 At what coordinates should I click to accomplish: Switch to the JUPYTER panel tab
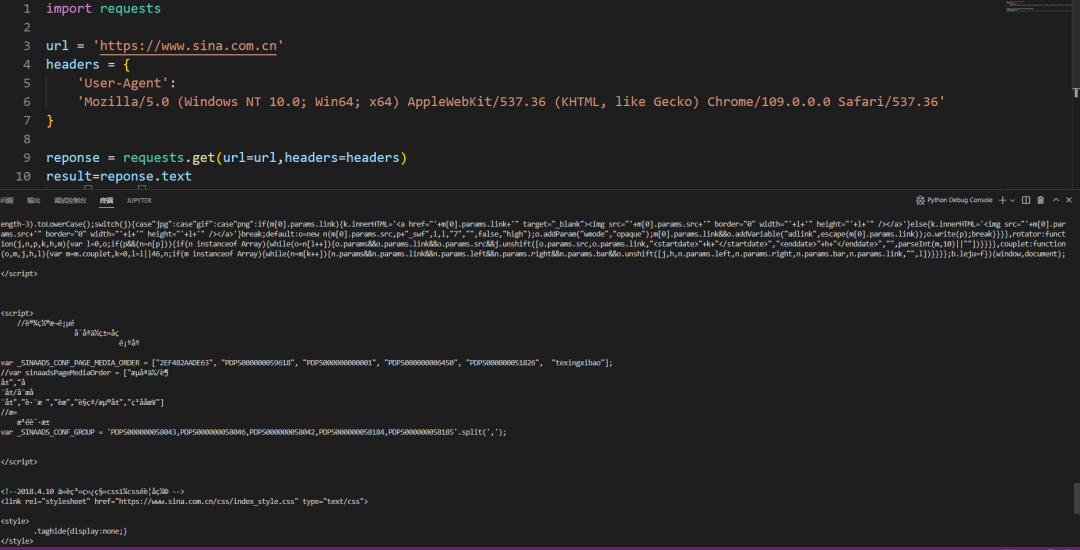139,200
